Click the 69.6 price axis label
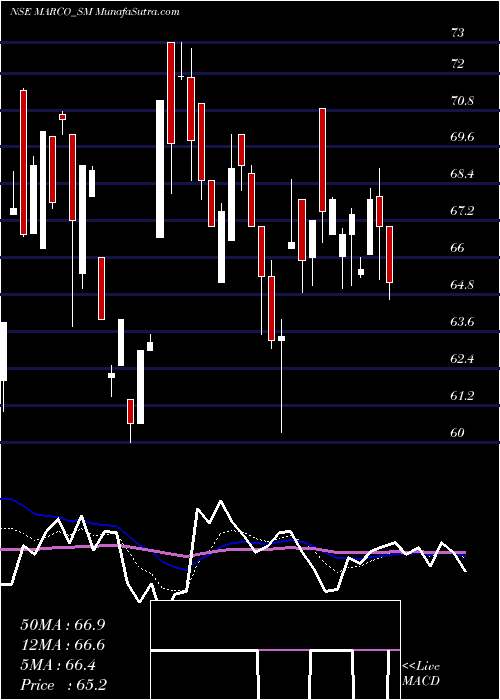 click(462, 137)
